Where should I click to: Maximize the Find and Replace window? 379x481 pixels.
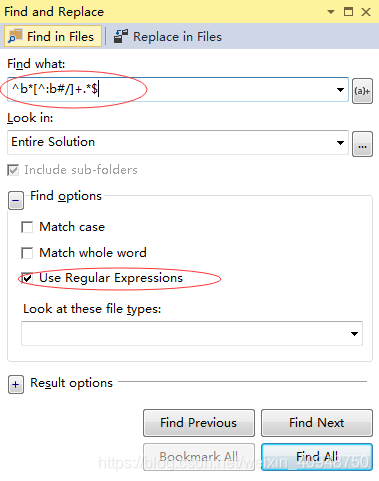(x=348, y=12)
